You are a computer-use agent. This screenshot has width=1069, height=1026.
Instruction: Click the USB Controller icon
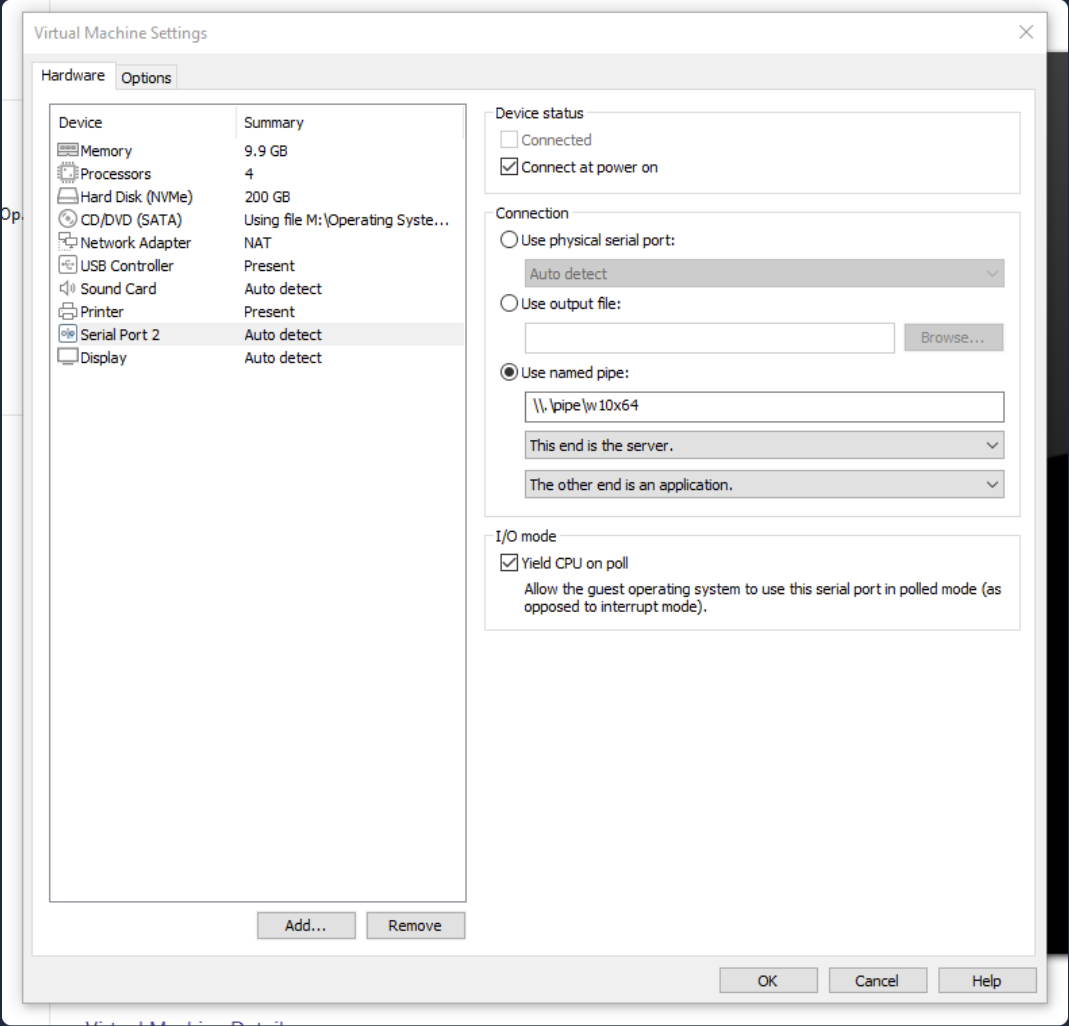pos(68,266)
